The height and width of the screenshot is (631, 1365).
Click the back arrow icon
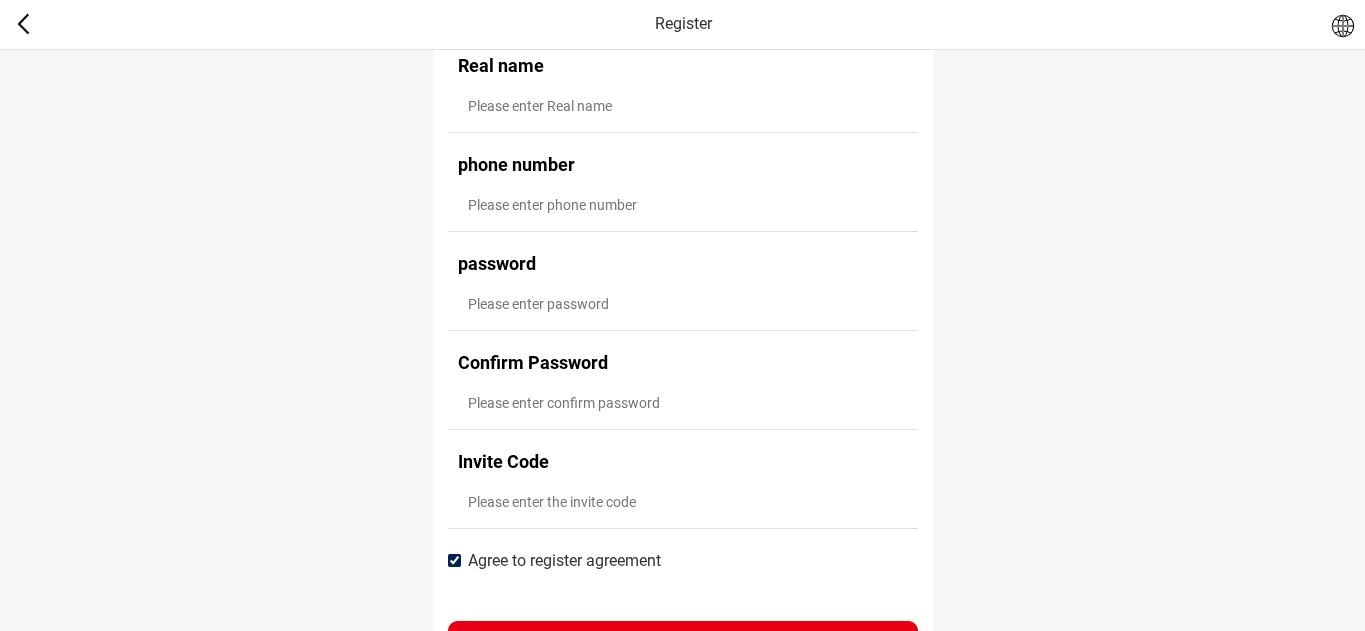point(24,24)
